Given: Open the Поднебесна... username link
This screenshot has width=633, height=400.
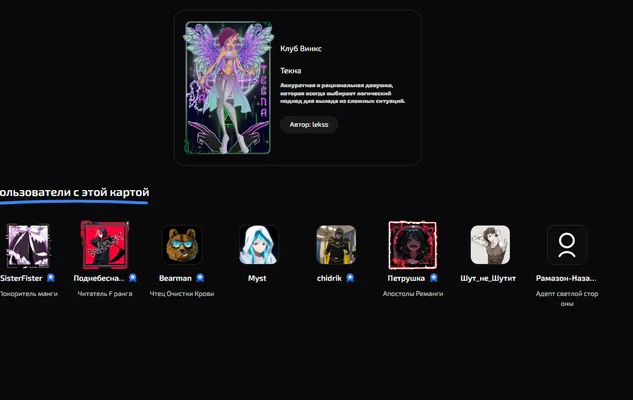Looking at the screenshot, I should coord(99,278).
